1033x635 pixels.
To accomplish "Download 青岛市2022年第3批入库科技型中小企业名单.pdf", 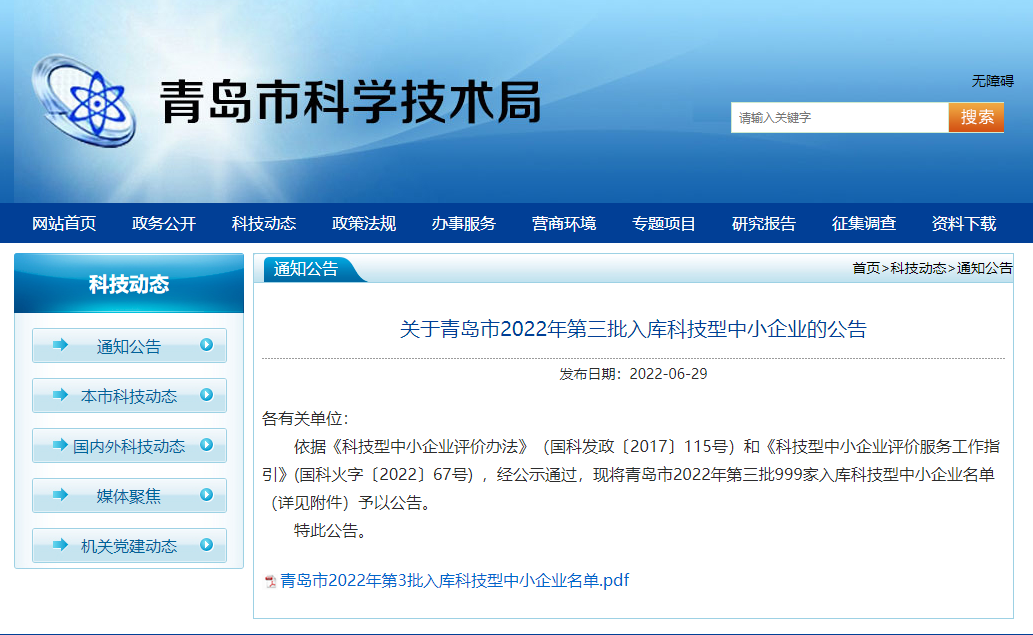I will pos(454,580).
